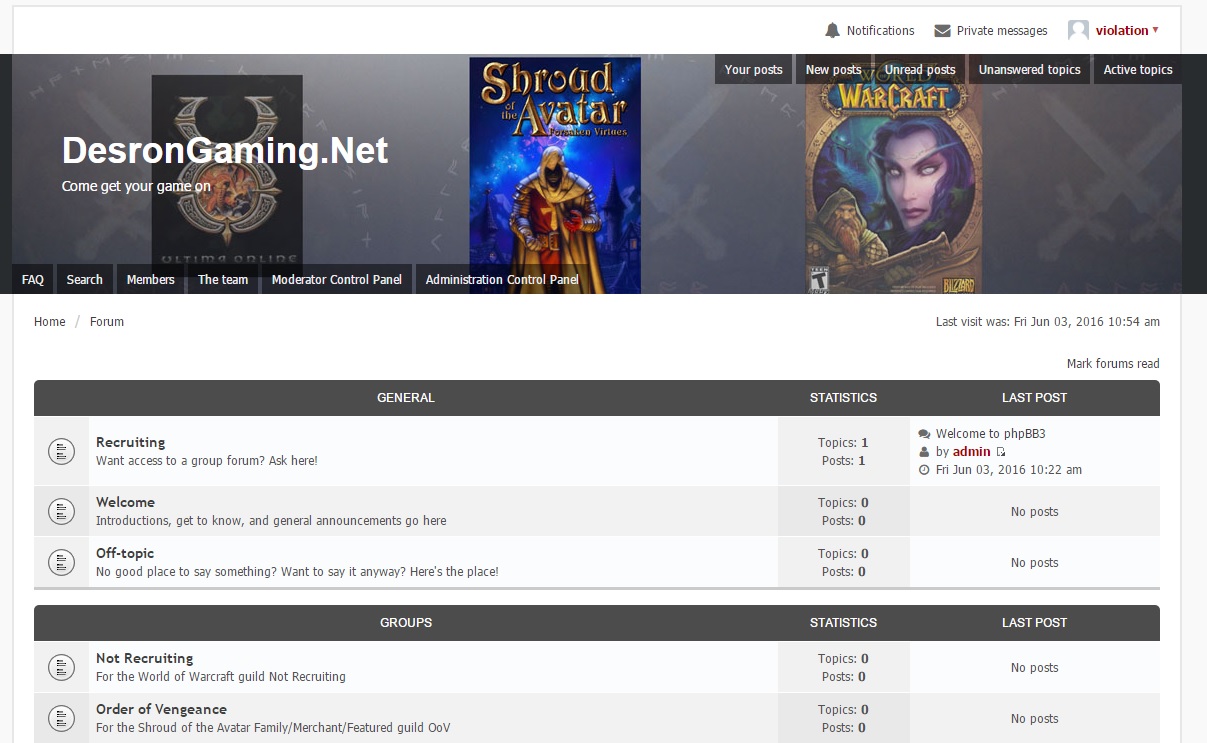Click the clock icon beside the post date
Image resolution: width=1207 pixels, height=743 pixels.
[924, 470]
